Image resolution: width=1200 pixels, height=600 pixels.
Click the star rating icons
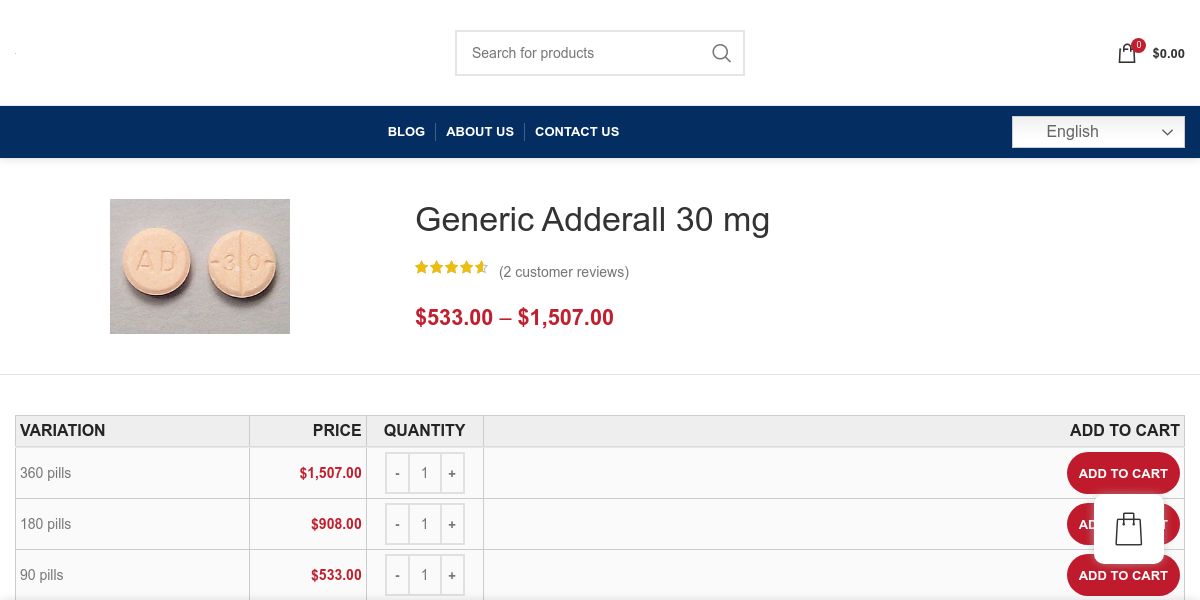pos(451,268)
